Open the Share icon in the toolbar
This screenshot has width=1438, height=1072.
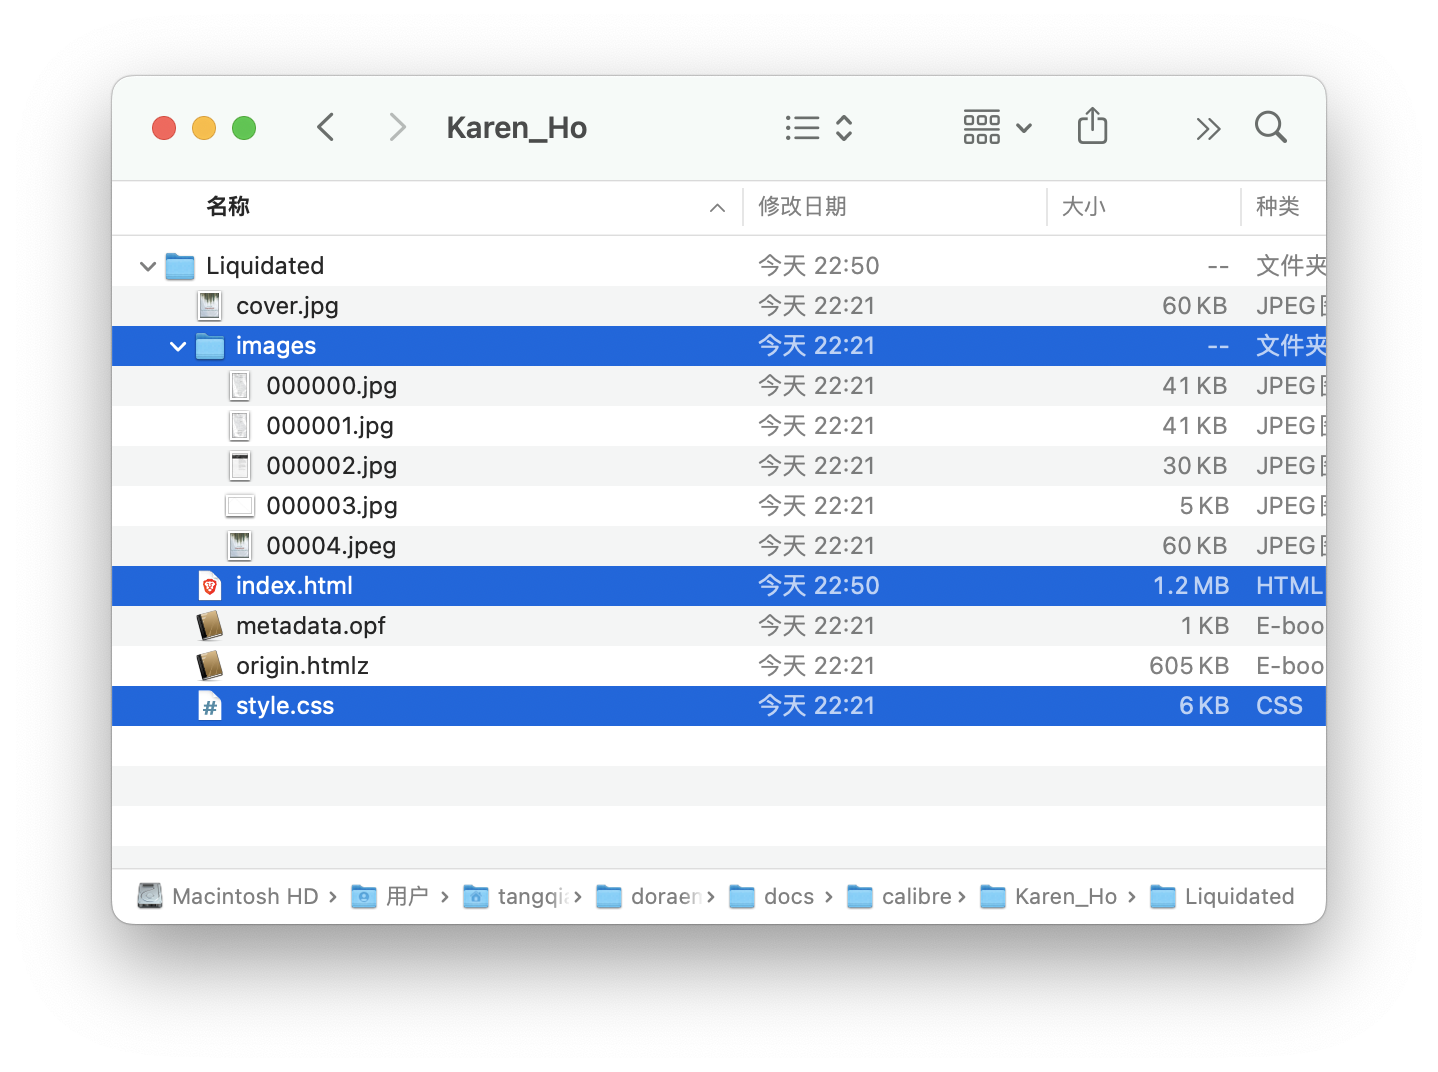click(1092, 127)
